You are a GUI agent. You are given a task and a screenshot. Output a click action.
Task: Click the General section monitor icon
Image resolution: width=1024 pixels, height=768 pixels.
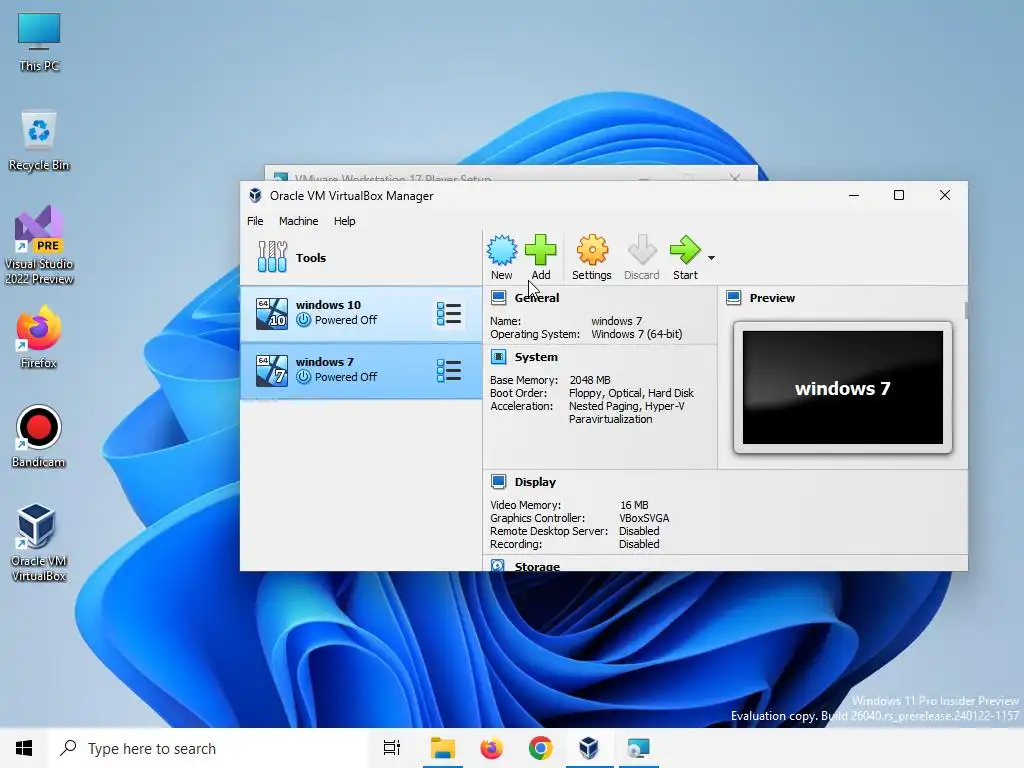coord(498,298)
